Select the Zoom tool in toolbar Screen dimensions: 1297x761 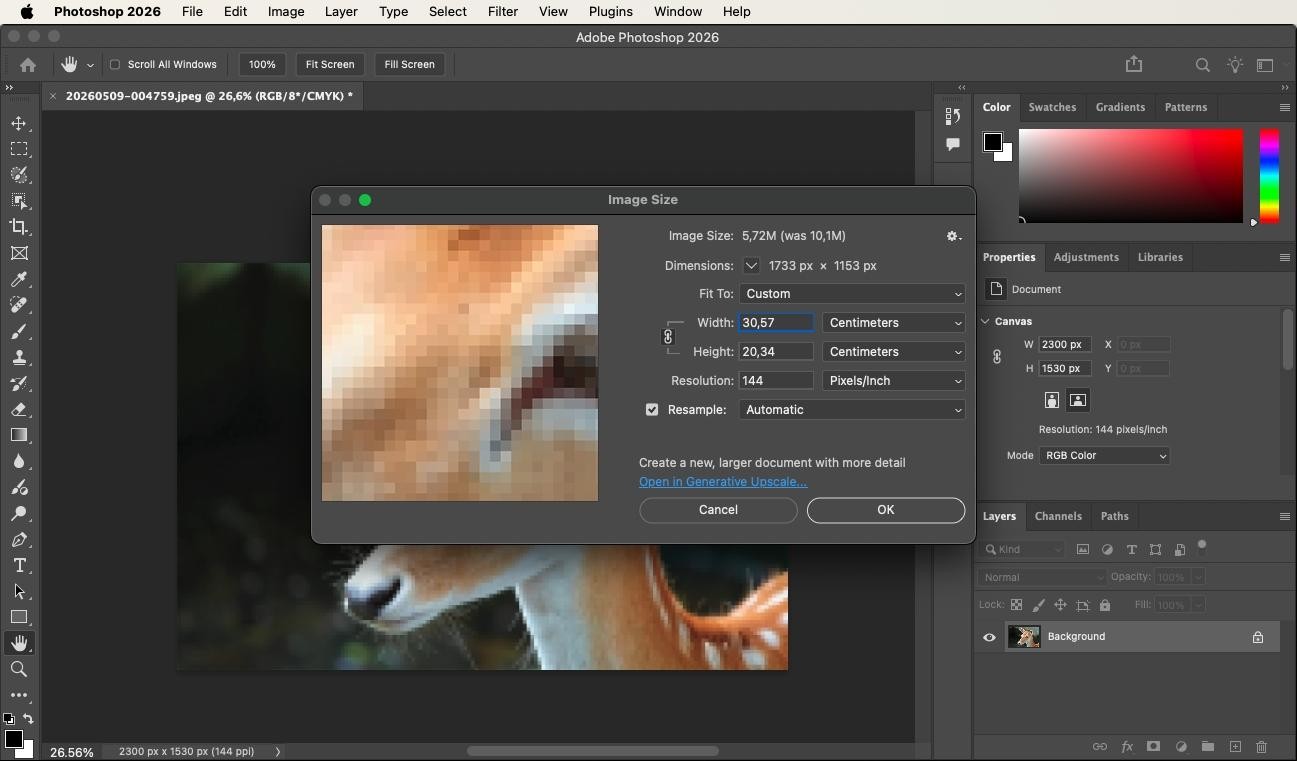(x=19, y=669)
